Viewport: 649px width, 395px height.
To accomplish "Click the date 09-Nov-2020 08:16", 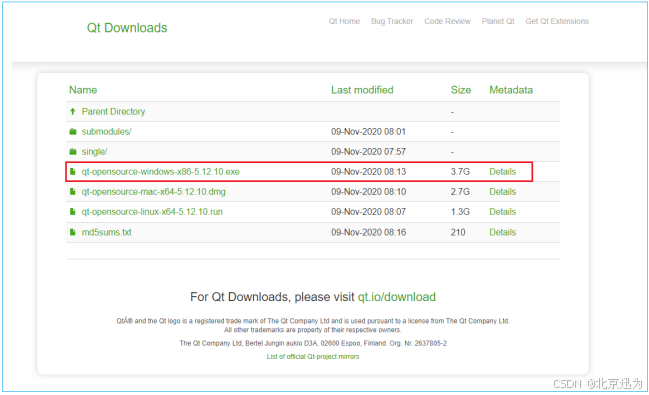I will pos(368,232).
